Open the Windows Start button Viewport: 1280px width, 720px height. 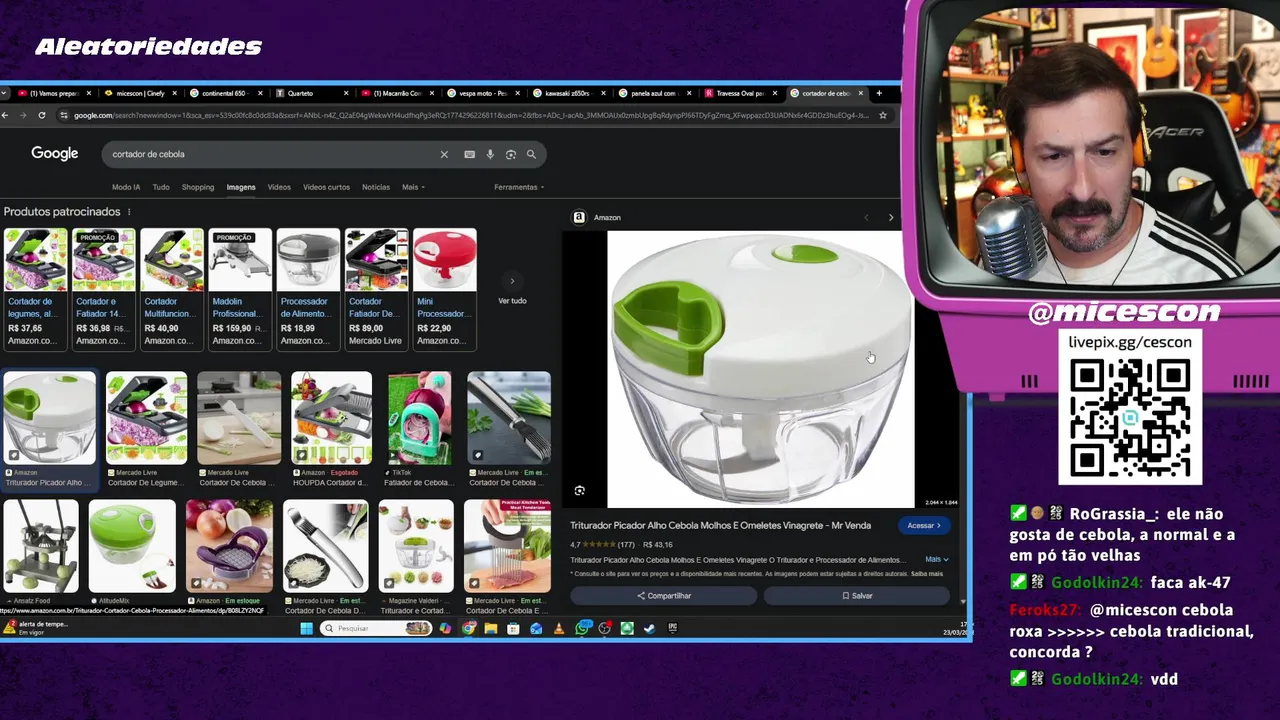(306, 628)
